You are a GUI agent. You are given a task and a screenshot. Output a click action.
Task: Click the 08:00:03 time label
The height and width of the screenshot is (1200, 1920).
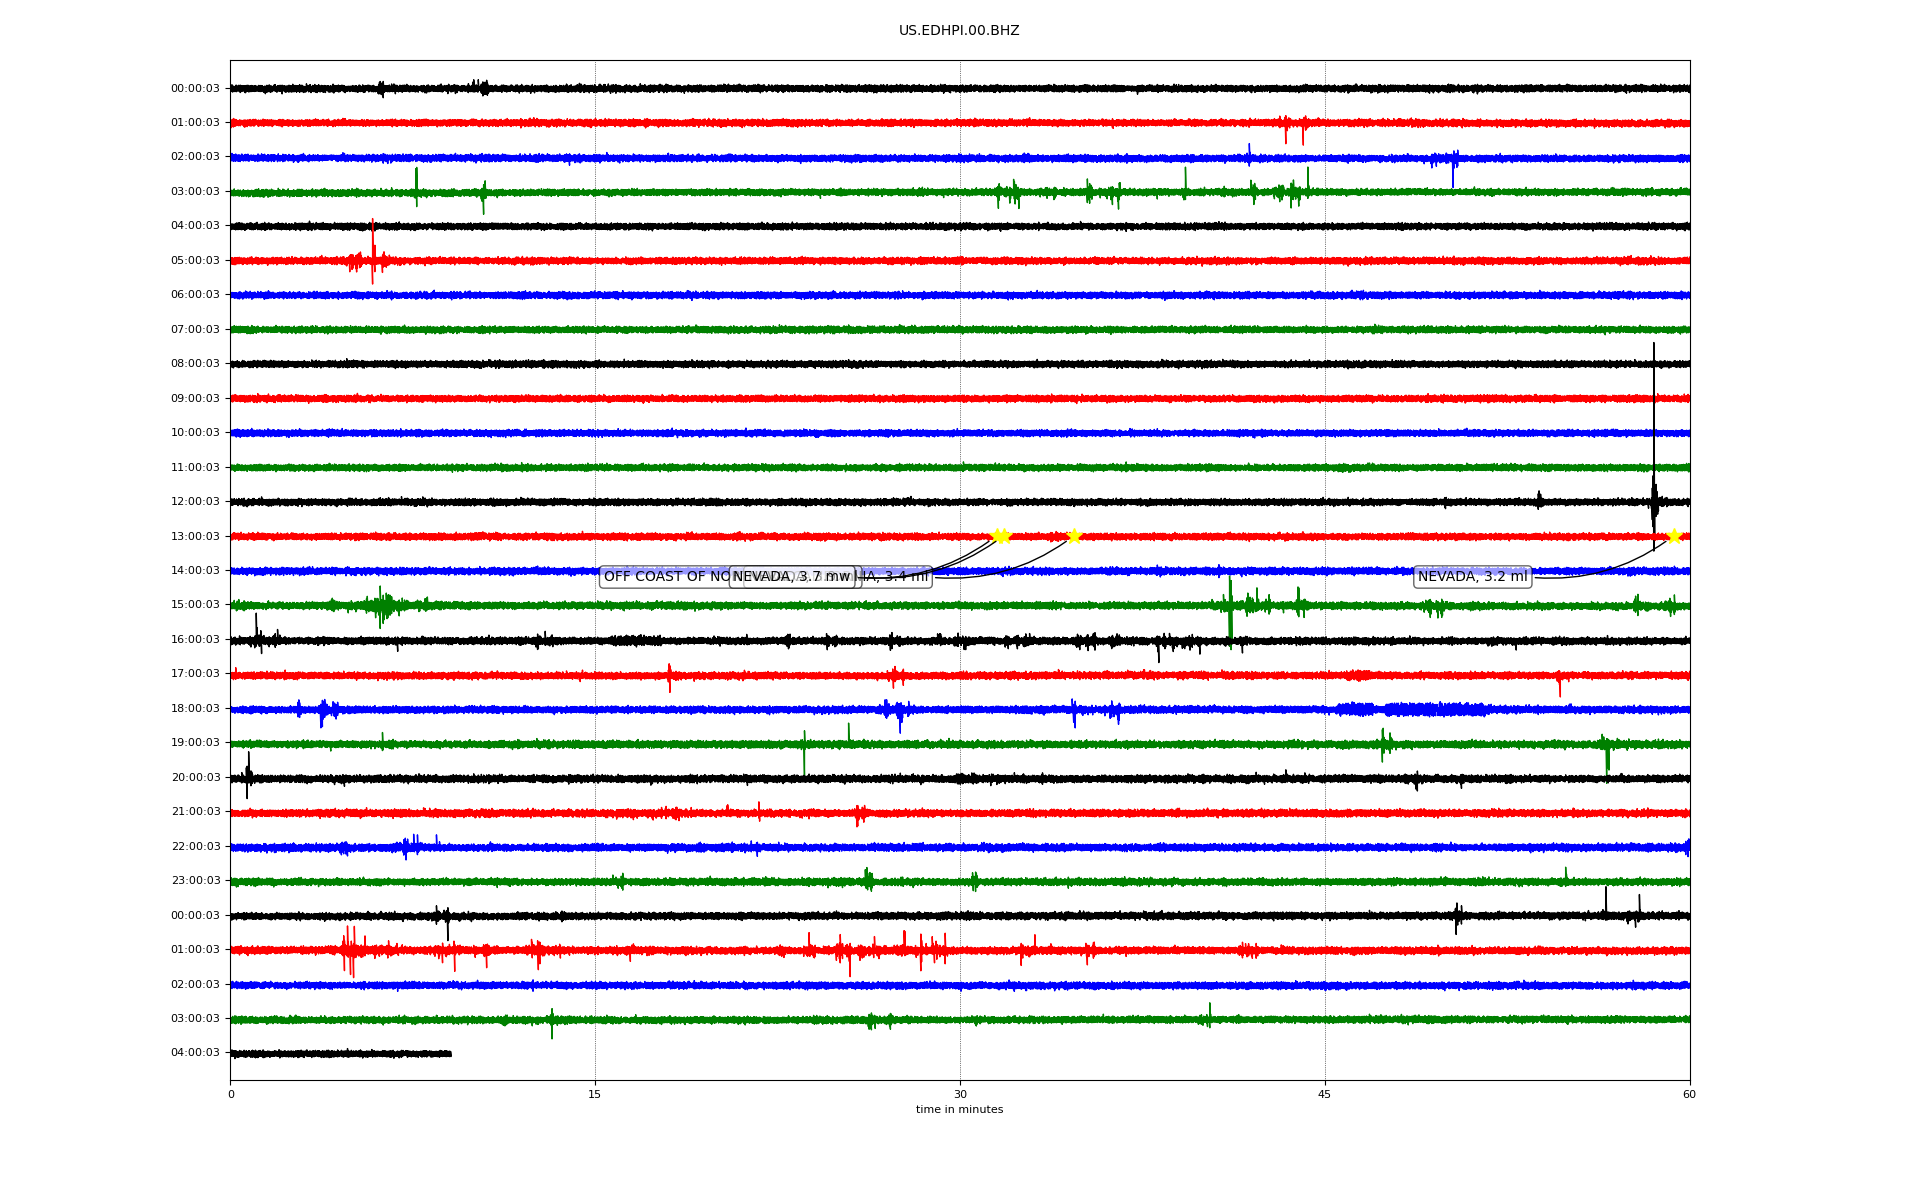(x=195, y=364)
